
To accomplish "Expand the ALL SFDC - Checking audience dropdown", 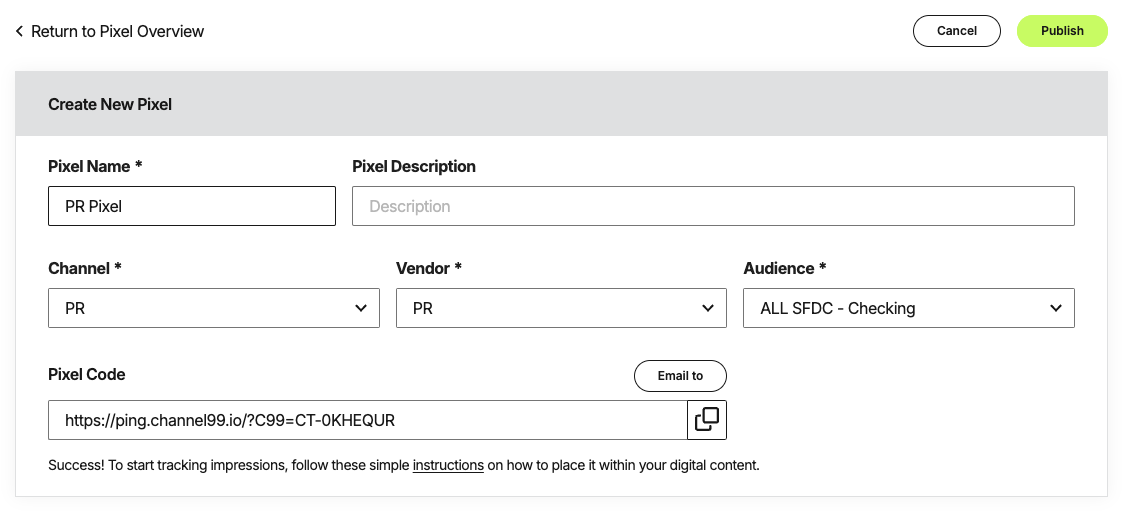I will (909, 308).
